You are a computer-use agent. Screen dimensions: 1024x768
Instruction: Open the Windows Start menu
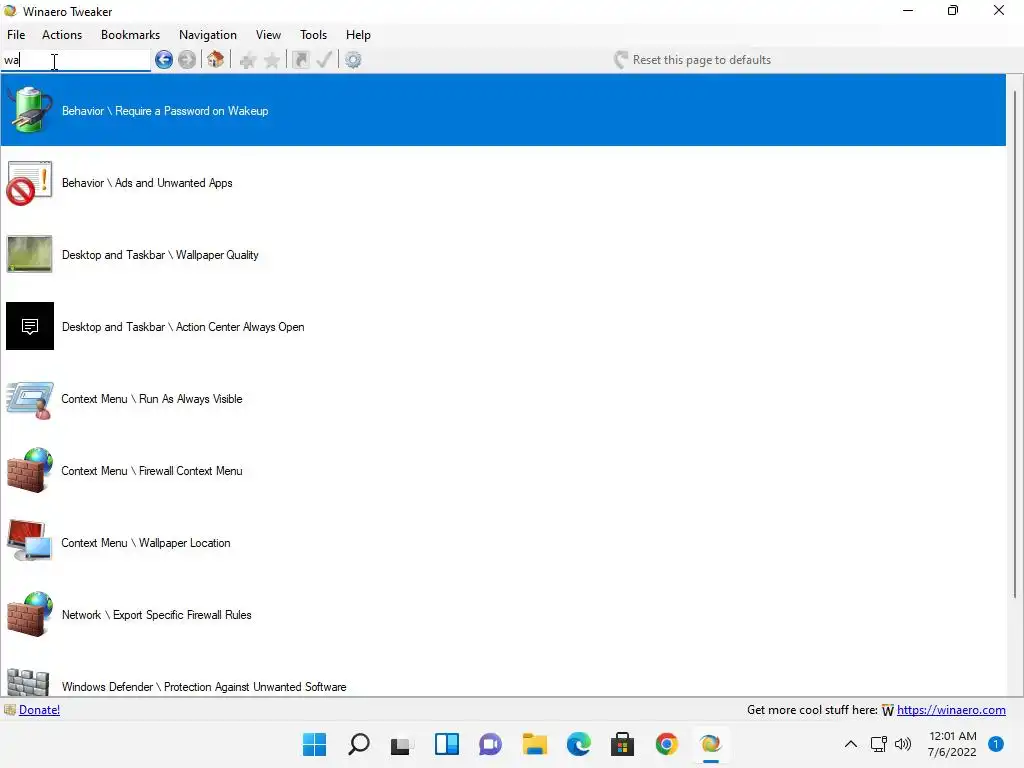pyautogui.click(x=315, y=744)
